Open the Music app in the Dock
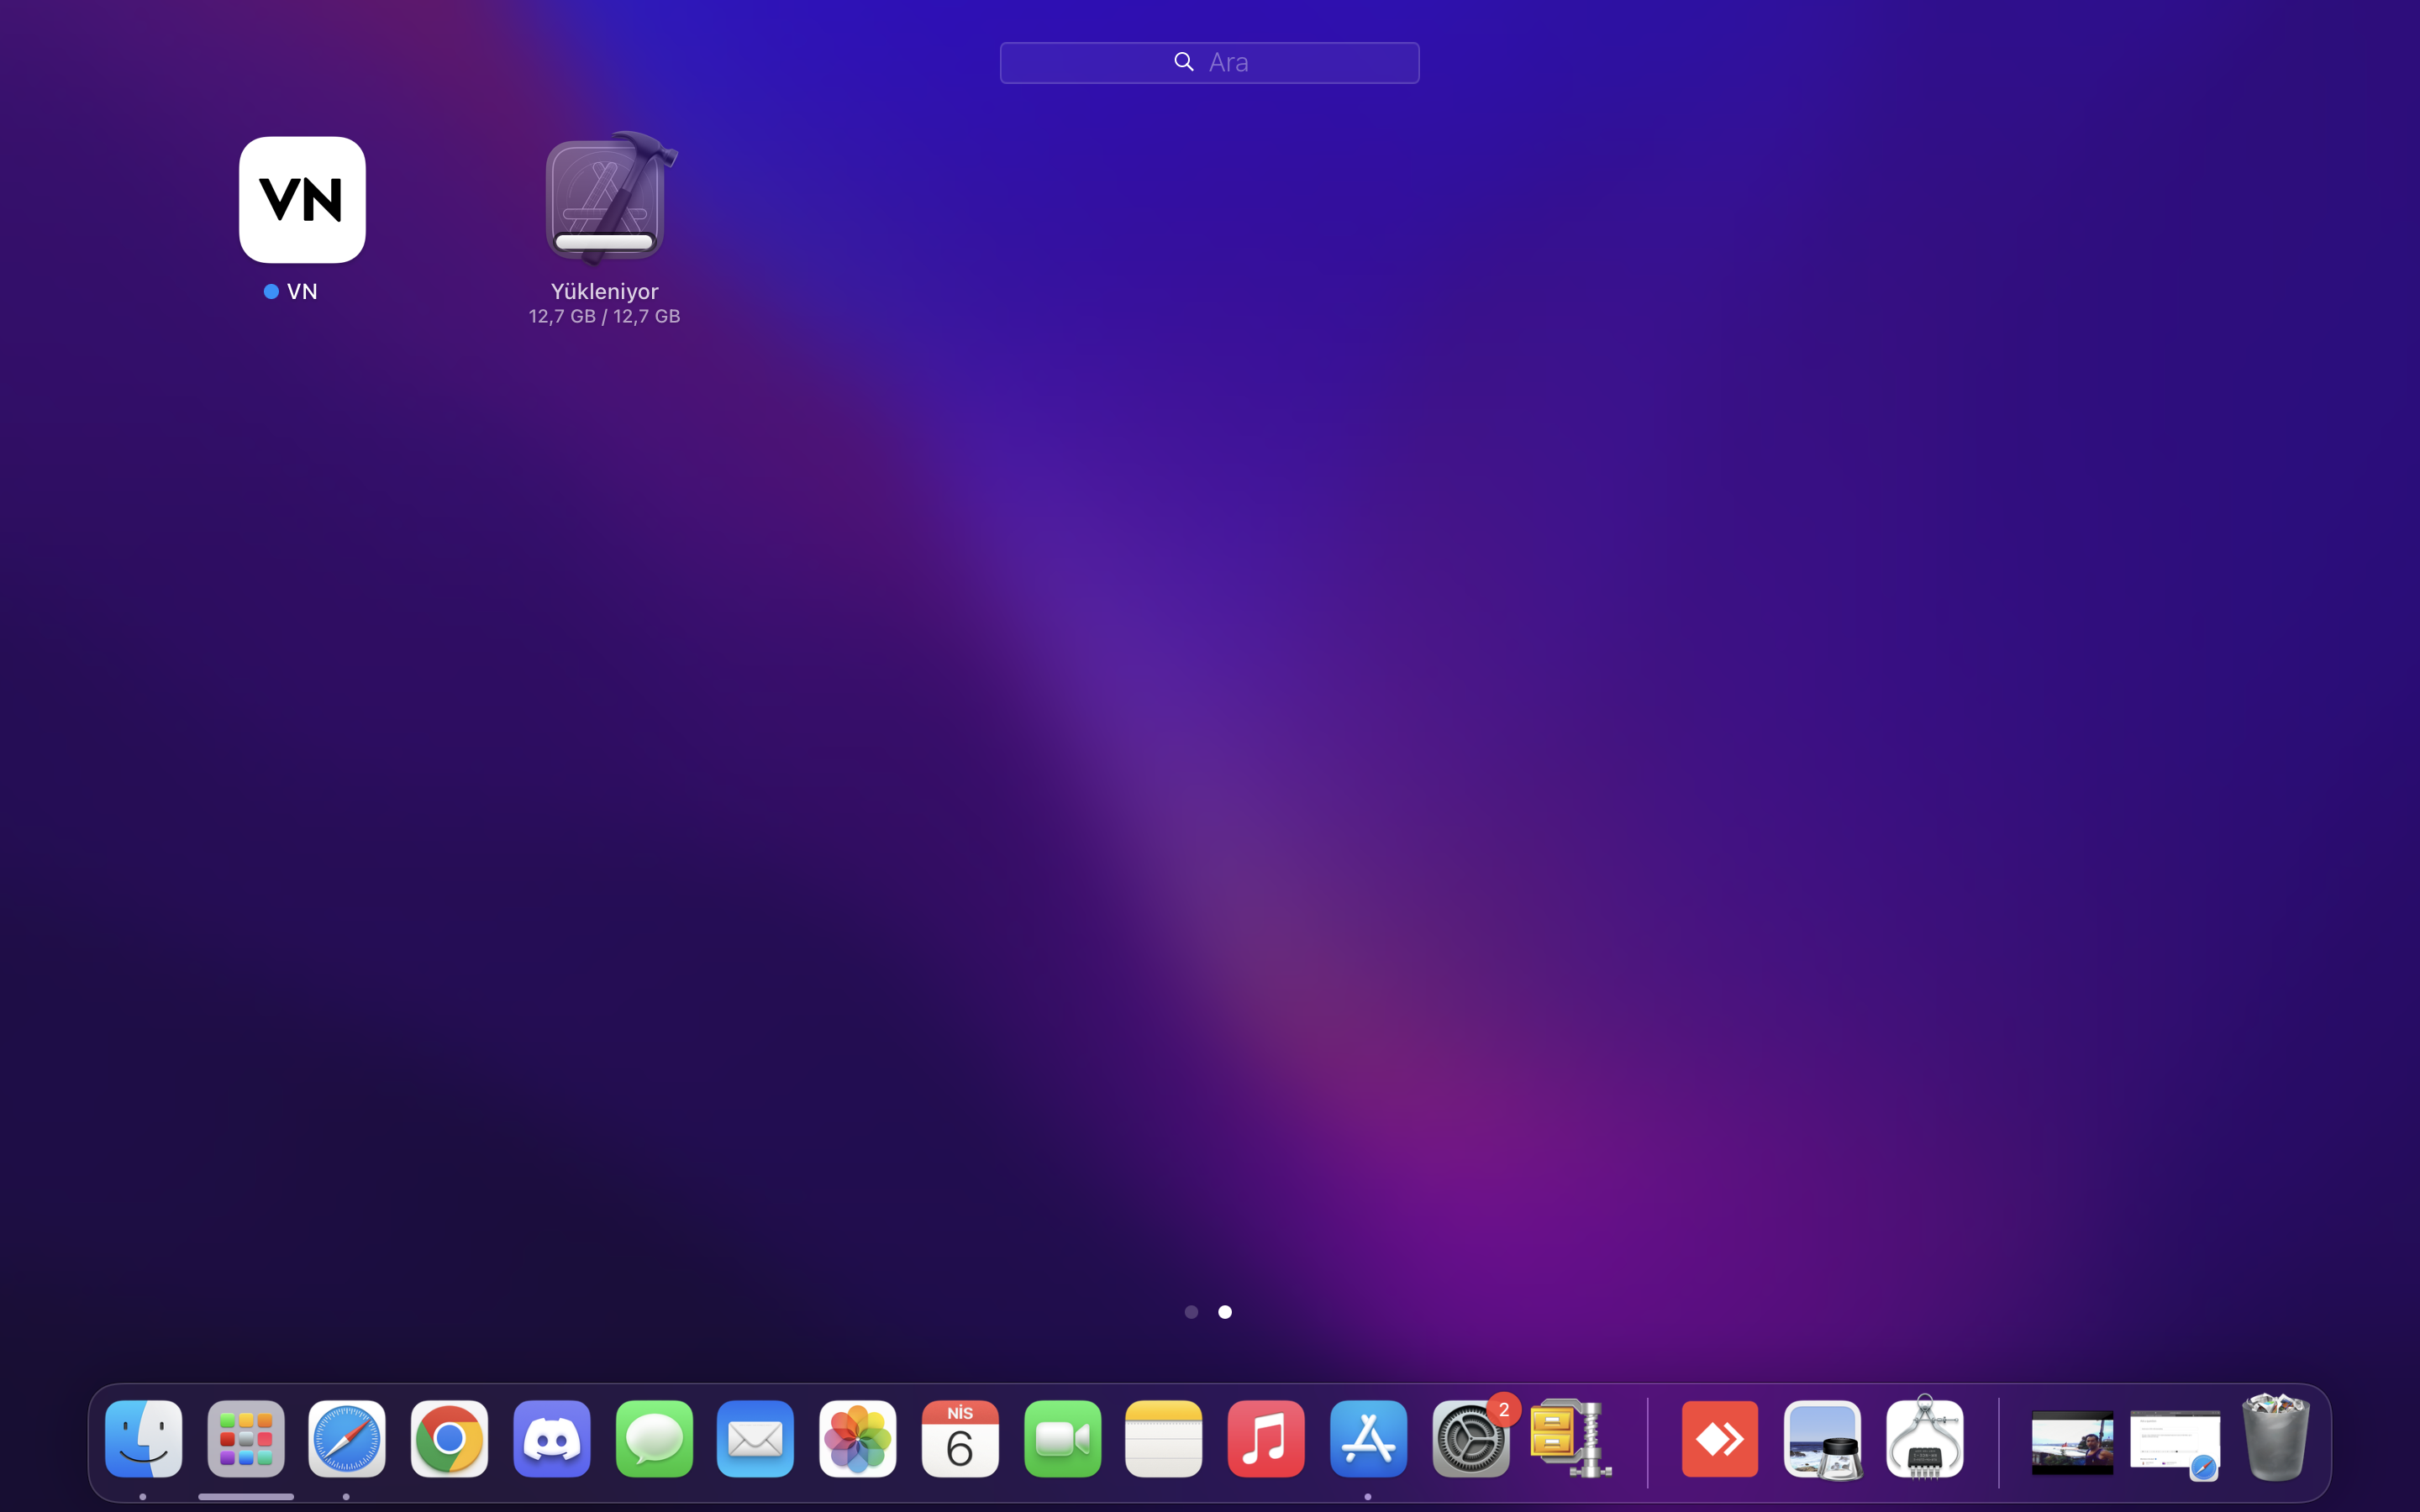Screen dimensions: 2420x1512 [x=1266, y=1439]
